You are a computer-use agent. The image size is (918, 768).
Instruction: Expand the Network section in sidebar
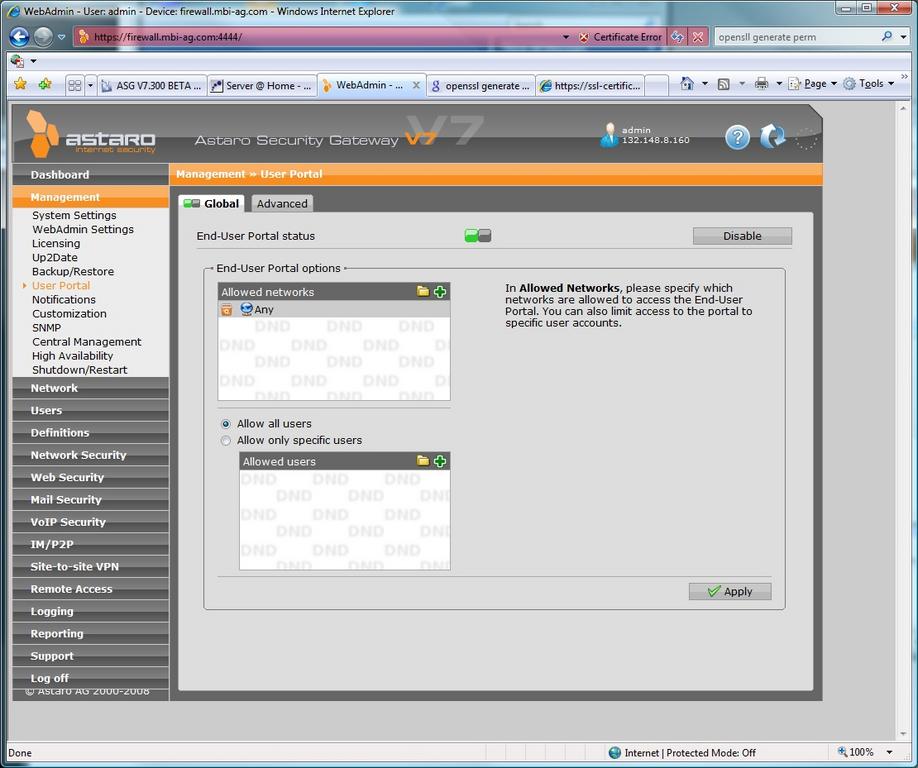coord(91,388)
